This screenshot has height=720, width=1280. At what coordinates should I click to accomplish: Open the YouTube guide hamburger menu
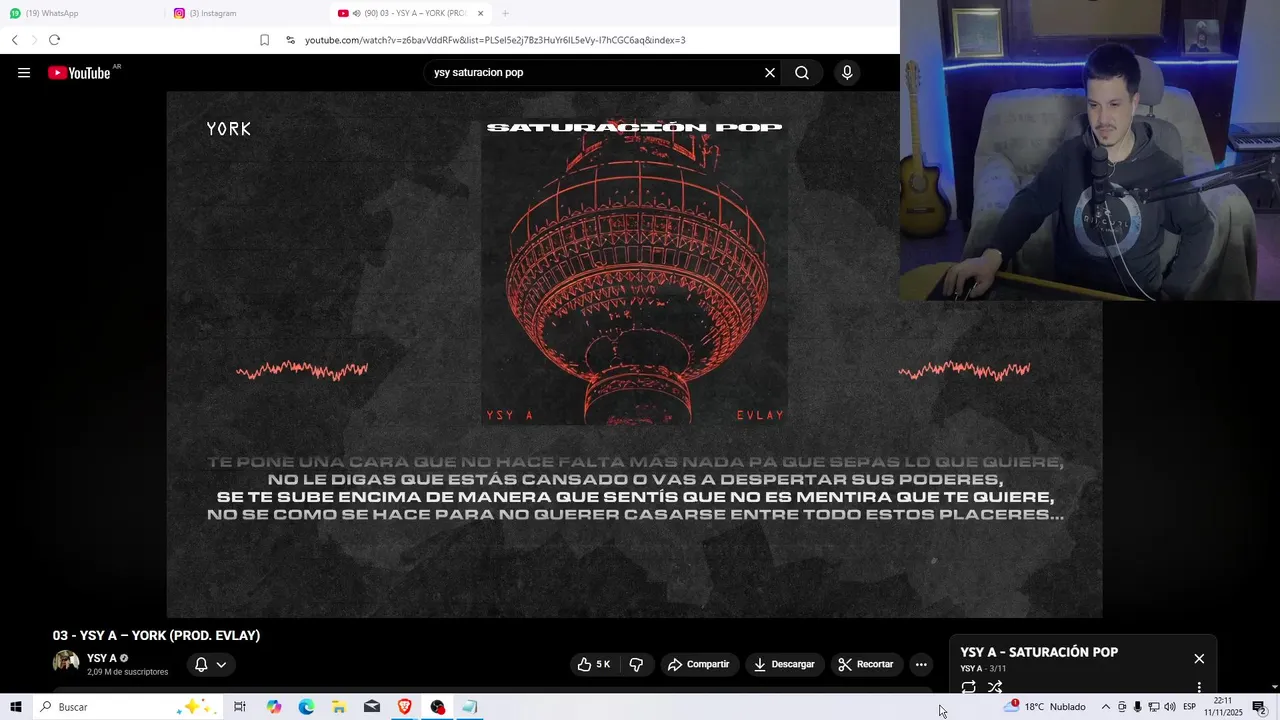[24, 72]
